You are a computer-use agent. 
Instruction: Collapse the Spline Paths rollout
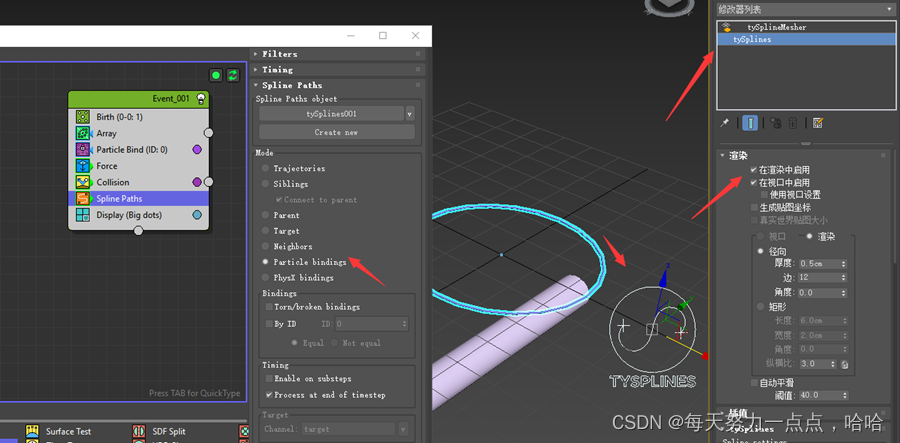pyautogui.click(x=257, y=85)
